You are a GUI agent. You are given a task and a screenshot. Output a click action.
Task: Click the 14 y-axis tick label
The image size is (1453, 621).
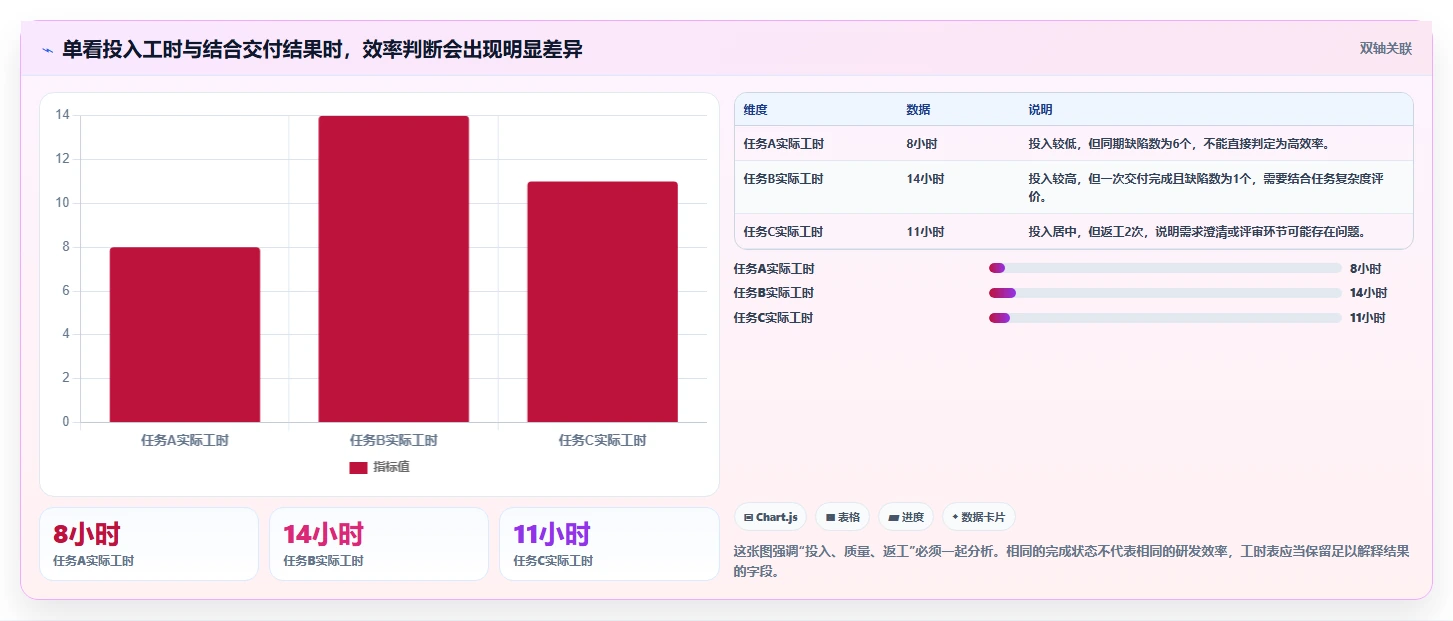(62, 115)
